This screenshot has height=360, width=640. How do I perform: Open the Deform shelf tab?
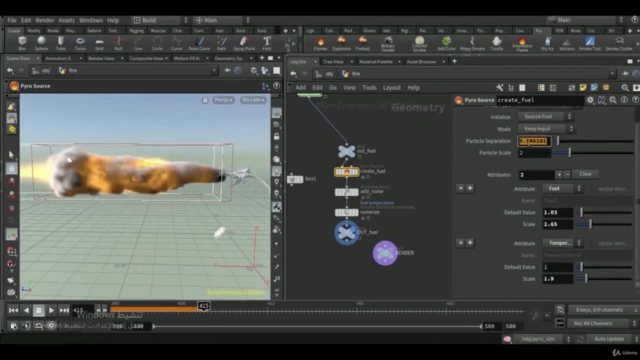click(x=94, y=31)
